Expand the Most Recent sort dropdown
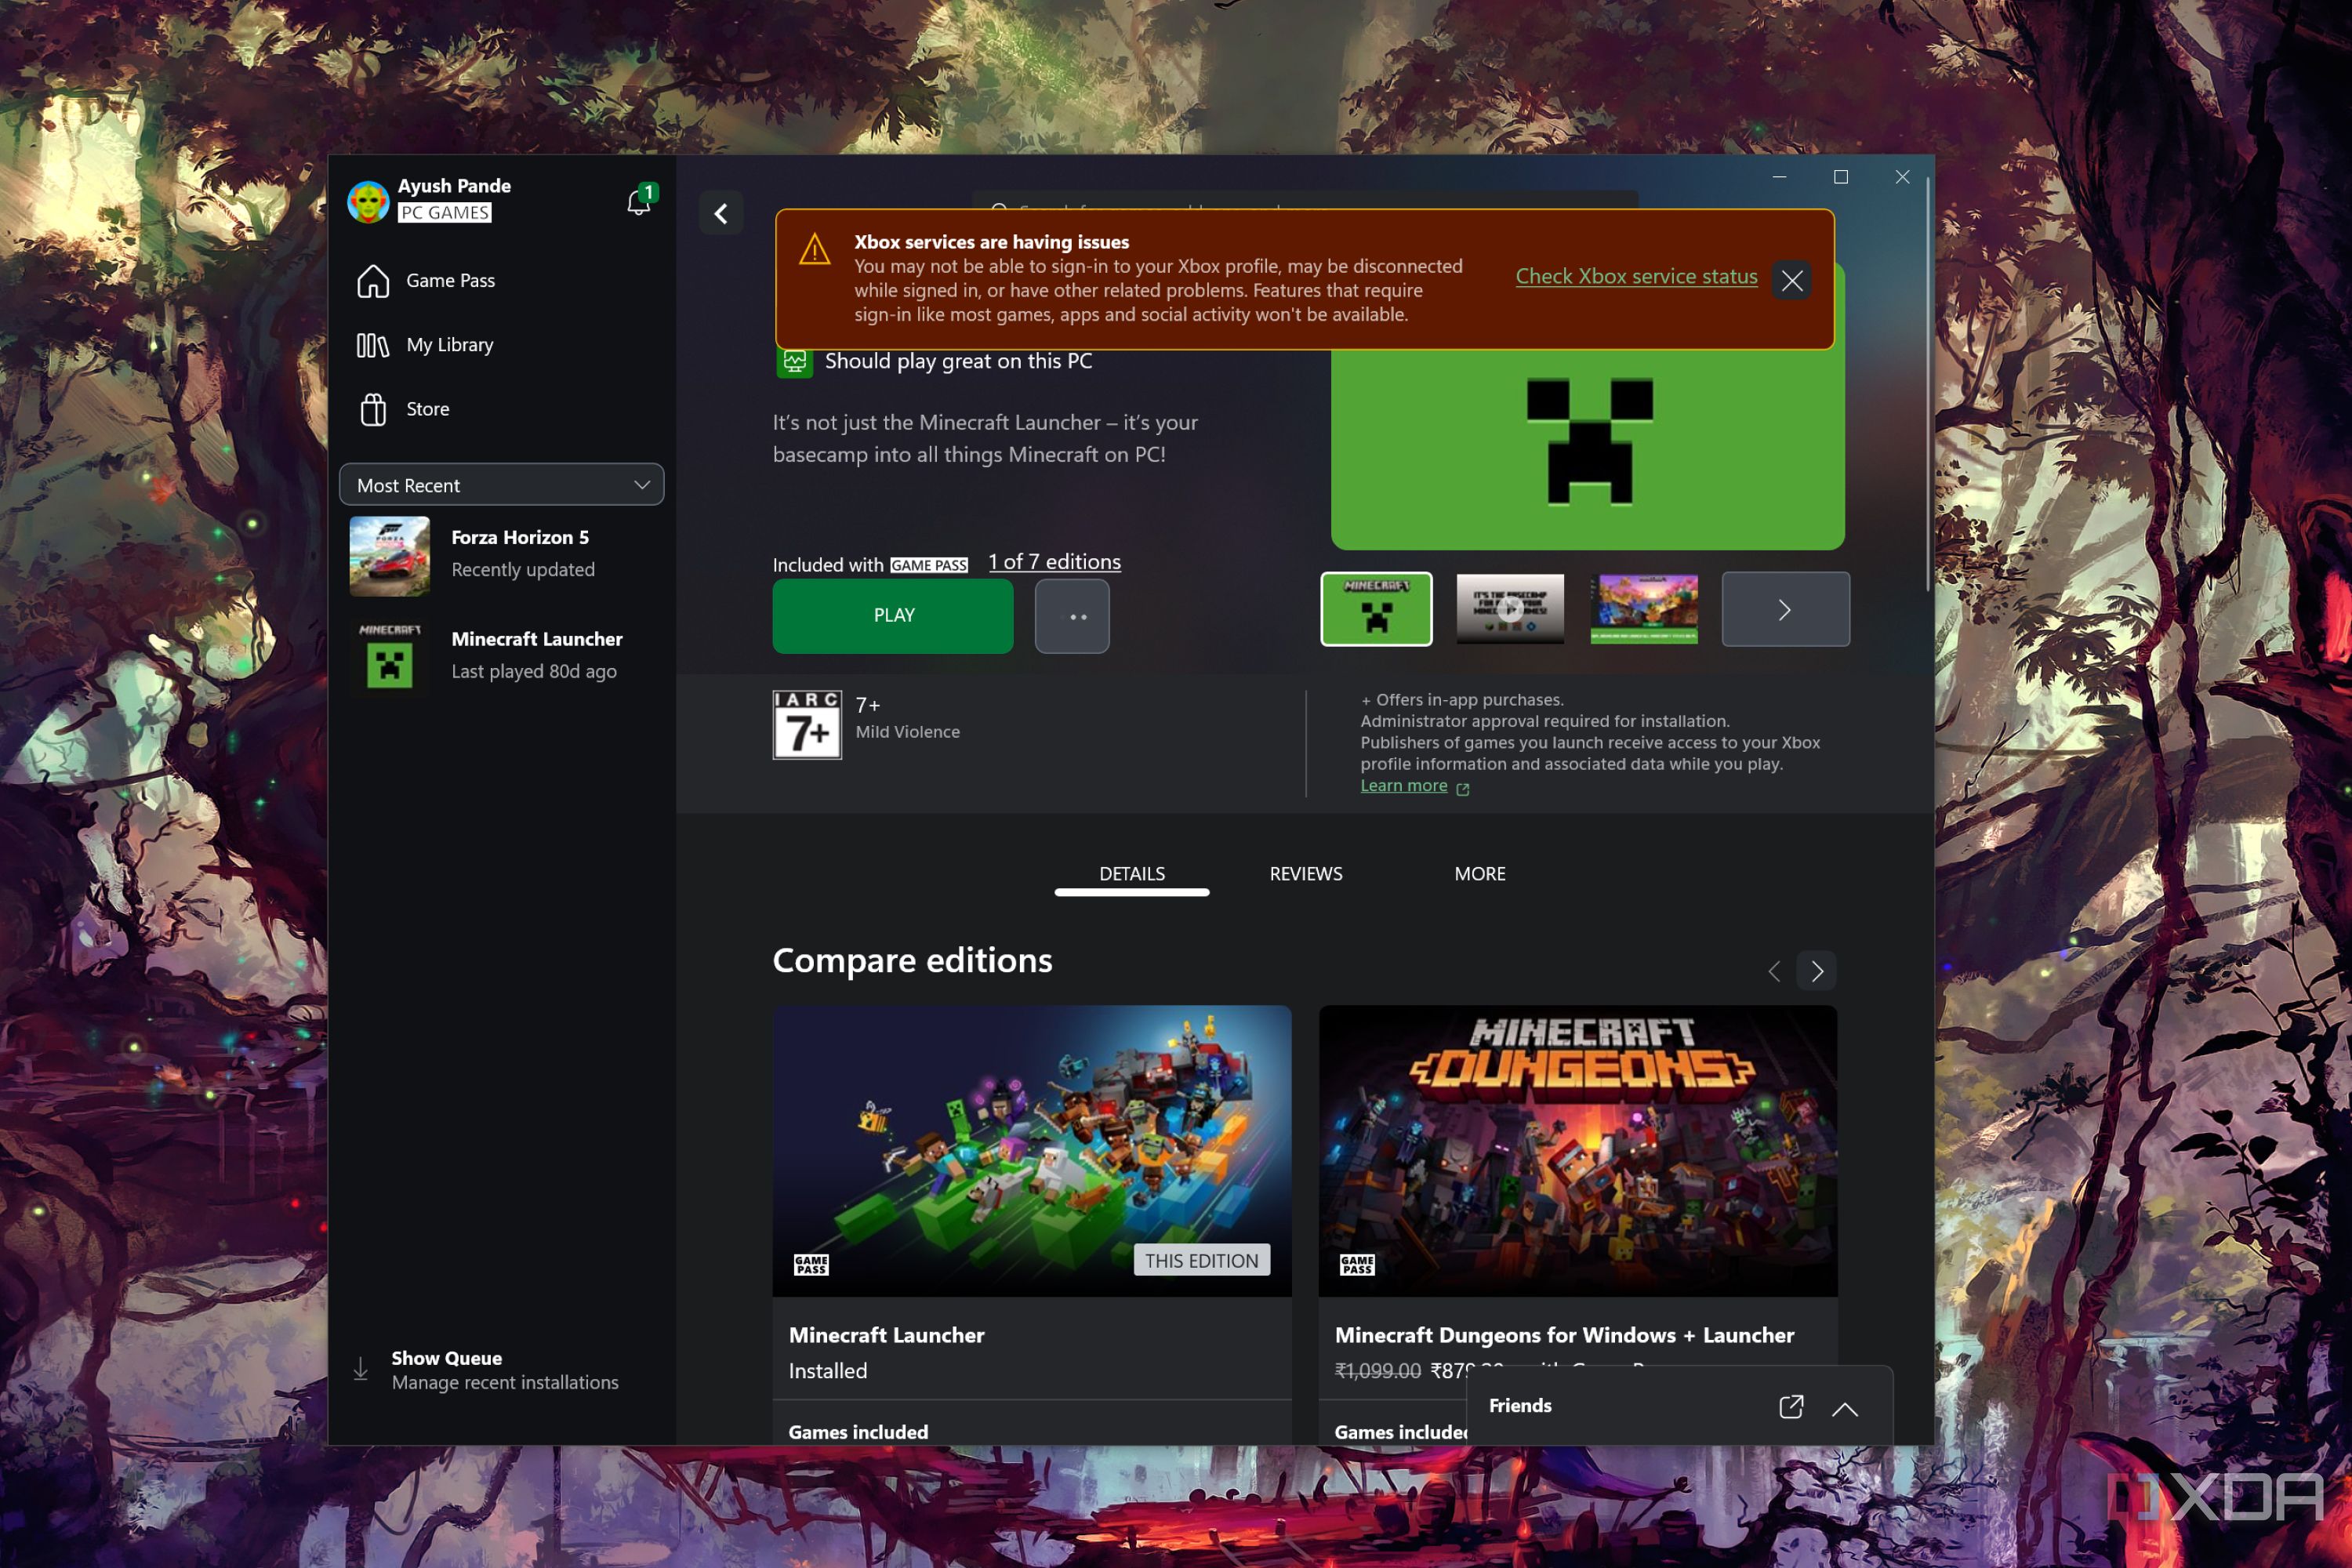Screen dimensions: 2352x1568 [x=502, y=485]
